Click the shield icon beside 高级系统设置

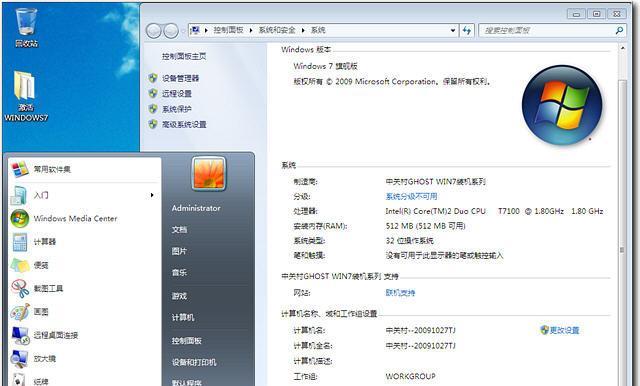pos(153,124)
